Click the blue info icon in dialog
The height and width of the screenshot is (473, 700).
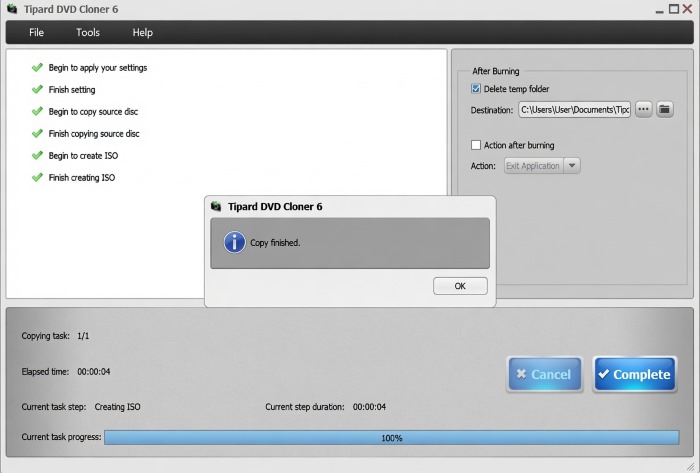(x=234, y=242)
